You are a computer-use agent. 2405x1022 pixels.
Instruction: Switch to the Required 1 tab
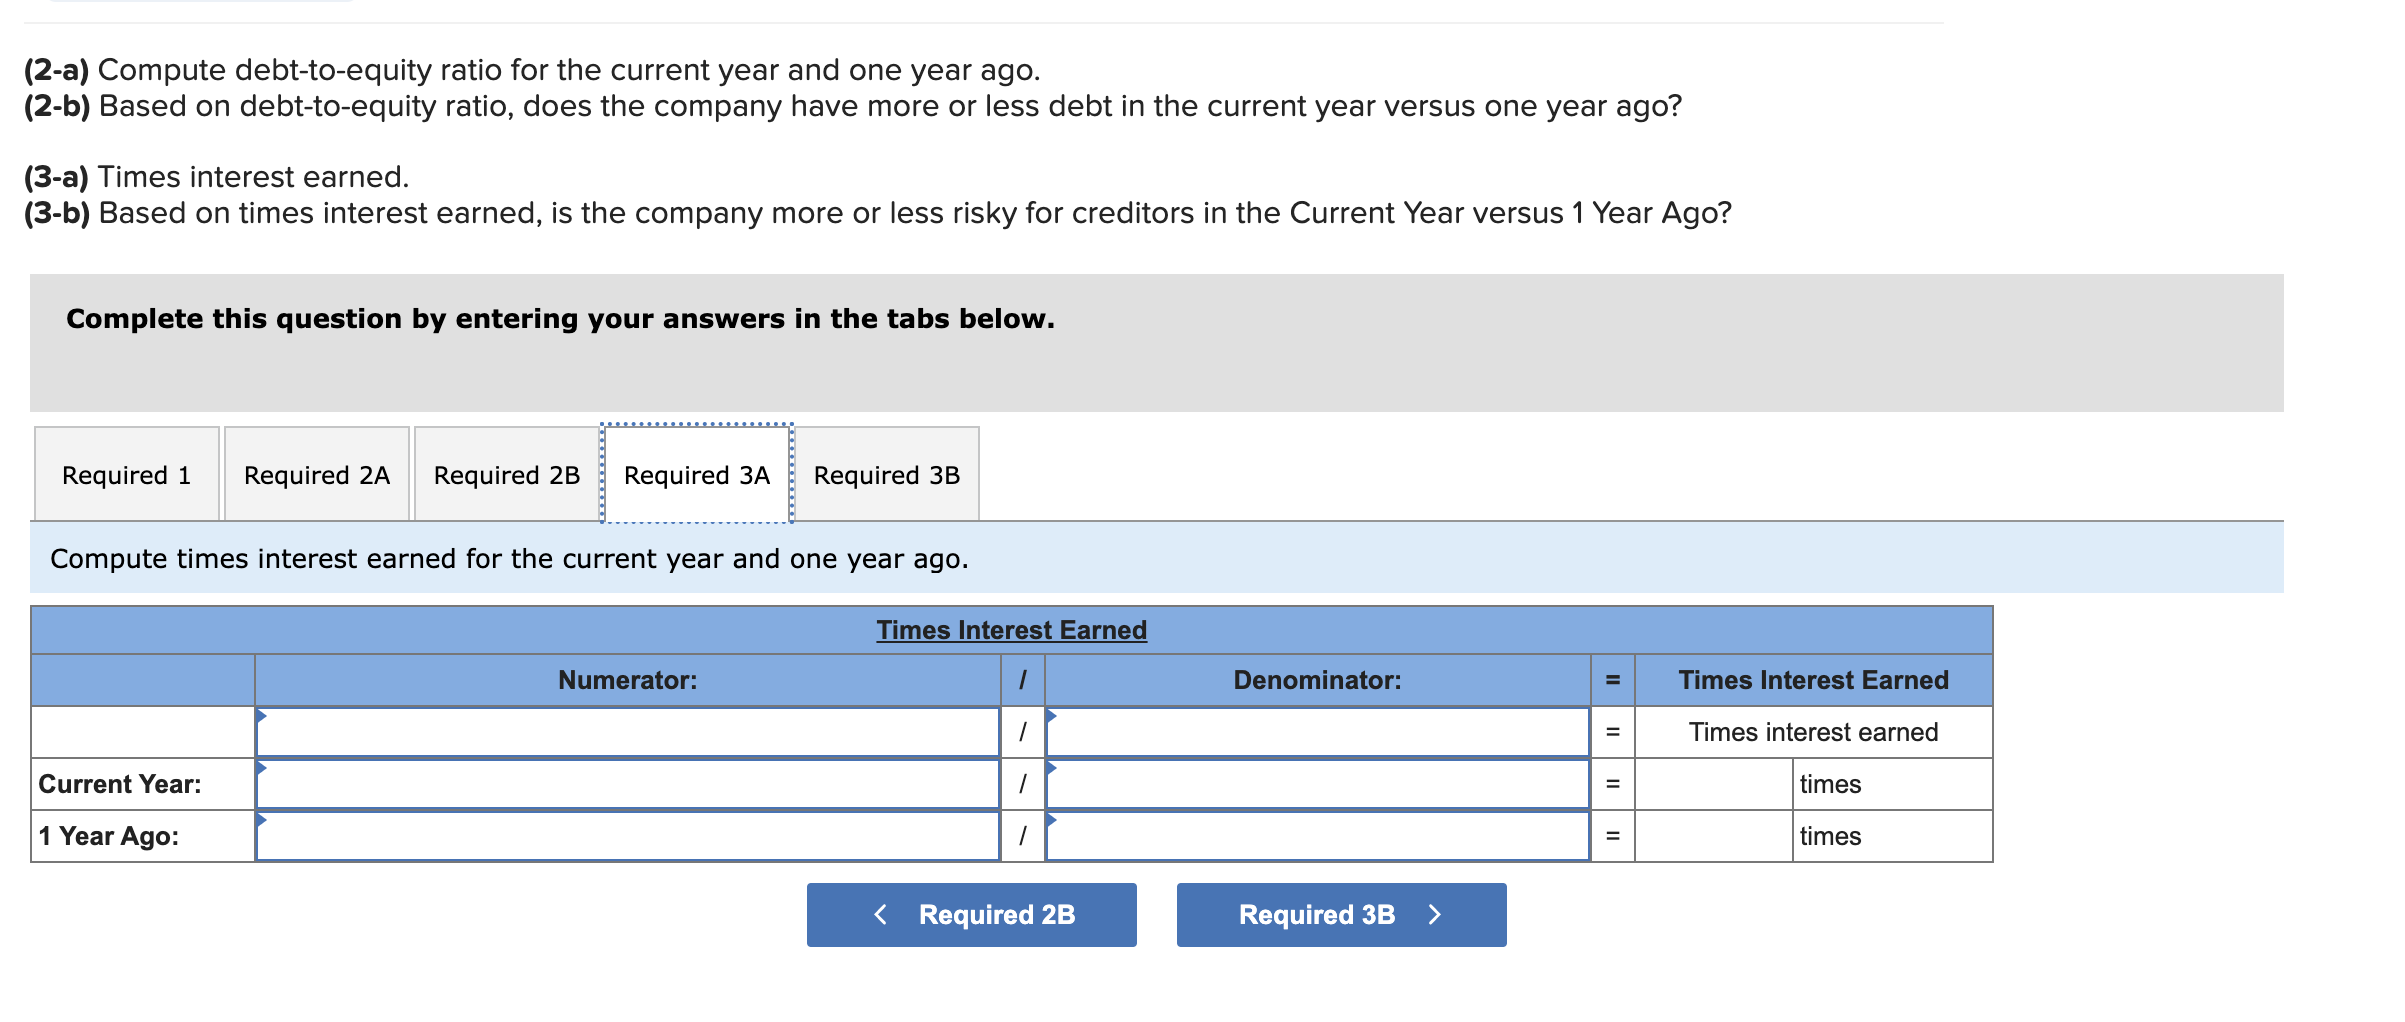pyautogui.click(x=126, y=475)
